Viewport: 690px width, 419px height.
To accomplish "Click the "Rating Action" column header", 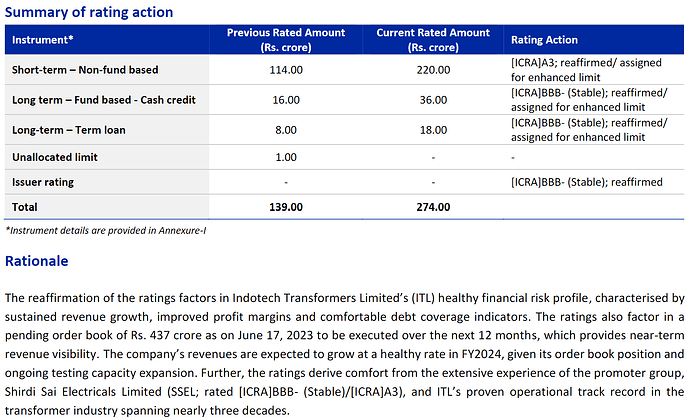I will pyautogui.click(x=544, y=40).
